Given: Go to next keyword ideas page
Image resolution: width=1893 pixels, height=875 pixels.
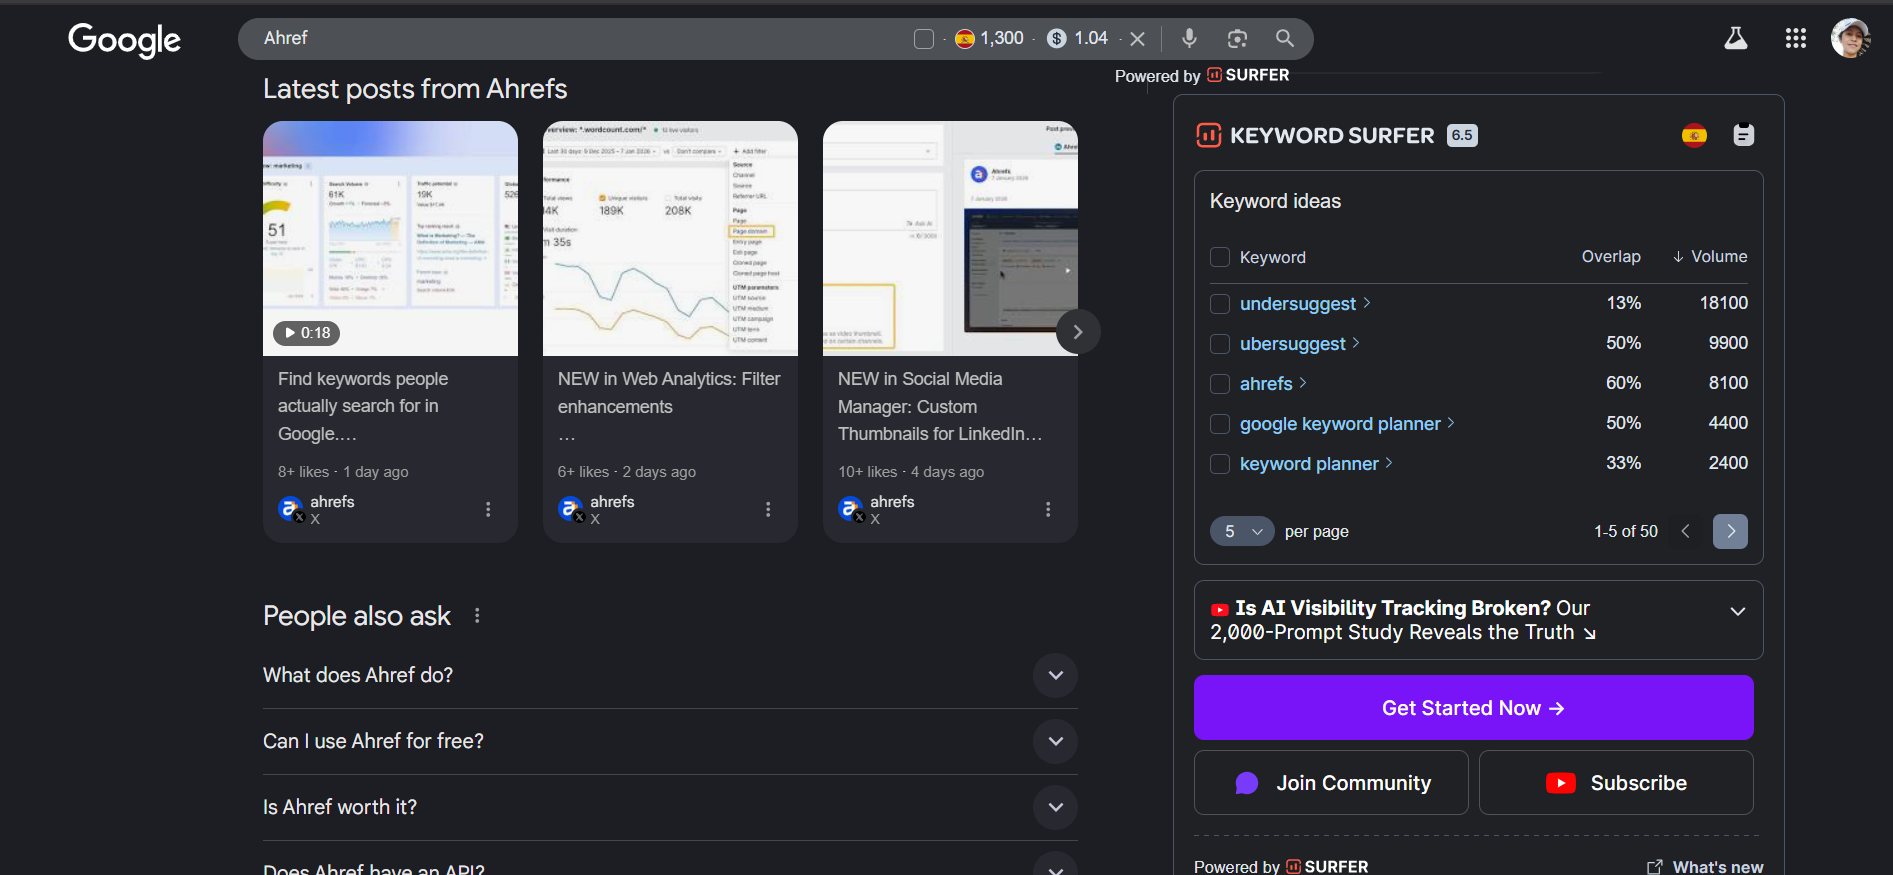Looking at the screenshot, I should 1730,531.
